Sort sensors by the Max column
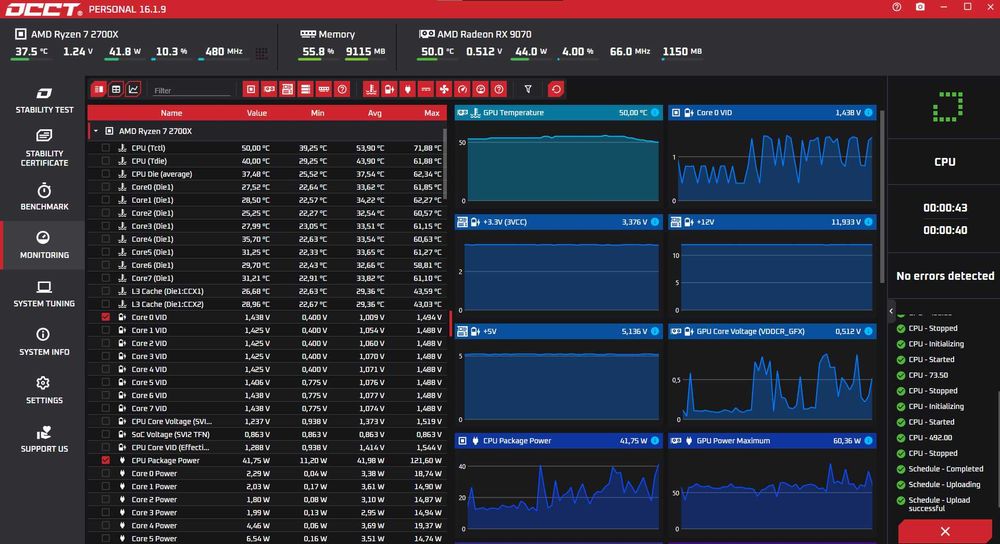 (x=432, y=113)
